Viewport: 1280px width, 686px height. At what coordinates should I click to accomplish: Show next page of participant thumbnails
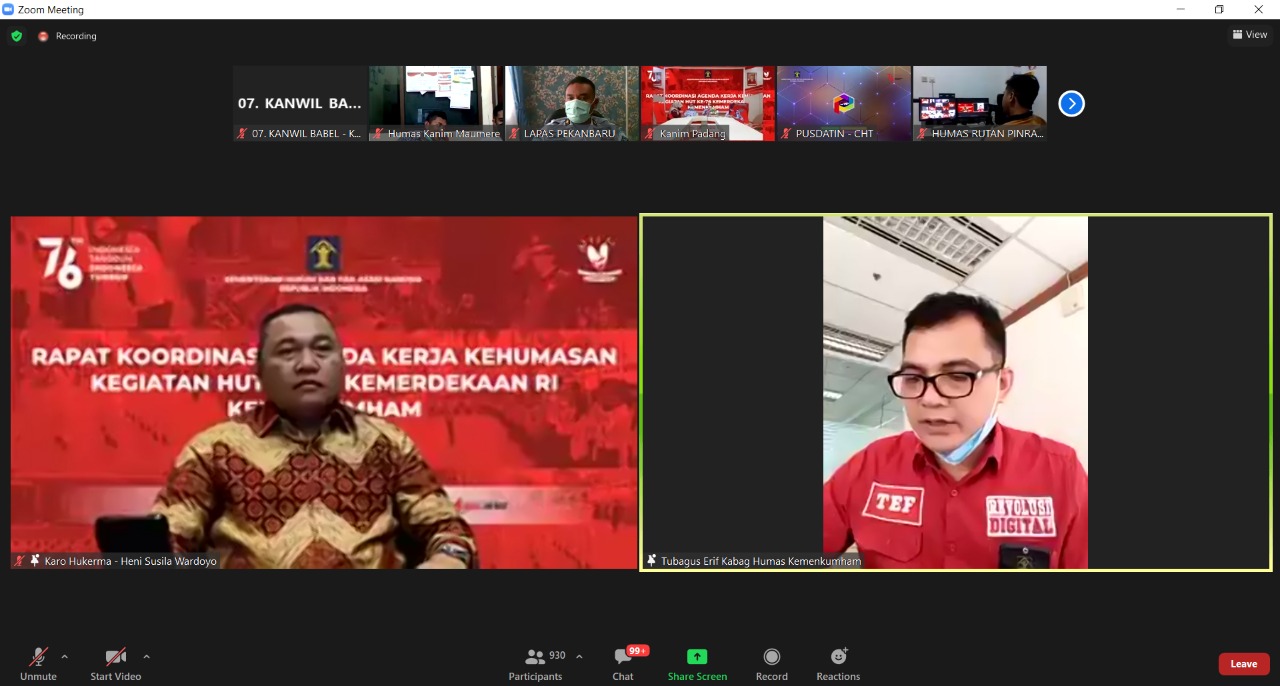1071,103
